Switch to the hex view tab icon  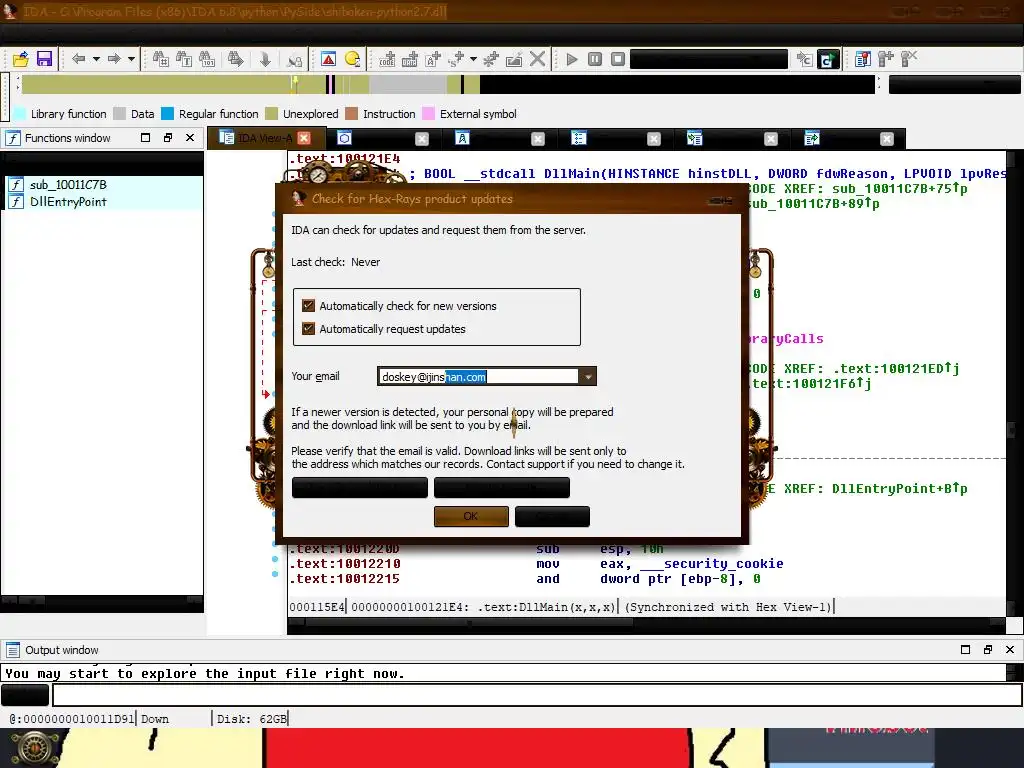coord(344,138)
